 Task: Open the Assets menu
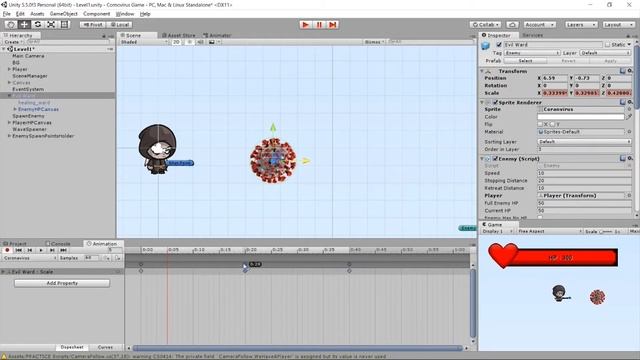point(37,14)
